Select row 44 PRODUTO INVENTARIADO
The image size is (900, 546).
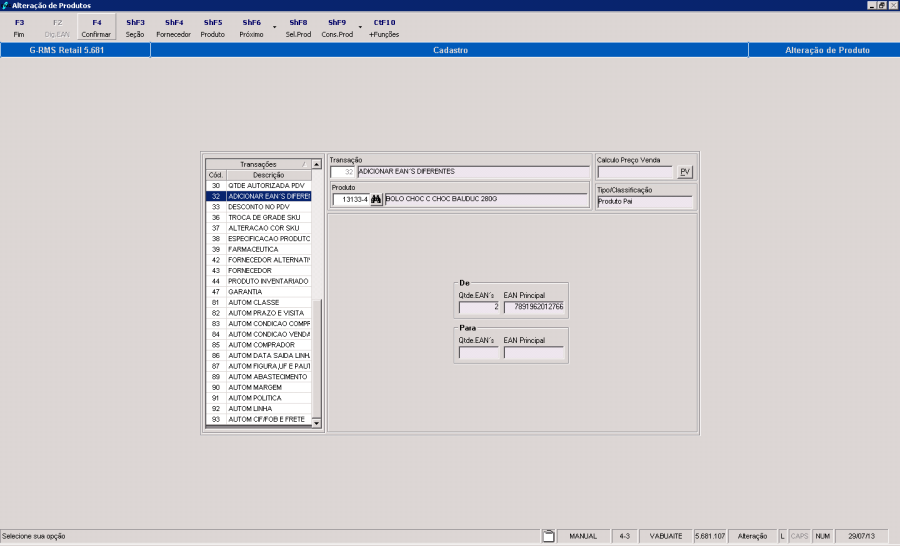(x=258, y=281)
